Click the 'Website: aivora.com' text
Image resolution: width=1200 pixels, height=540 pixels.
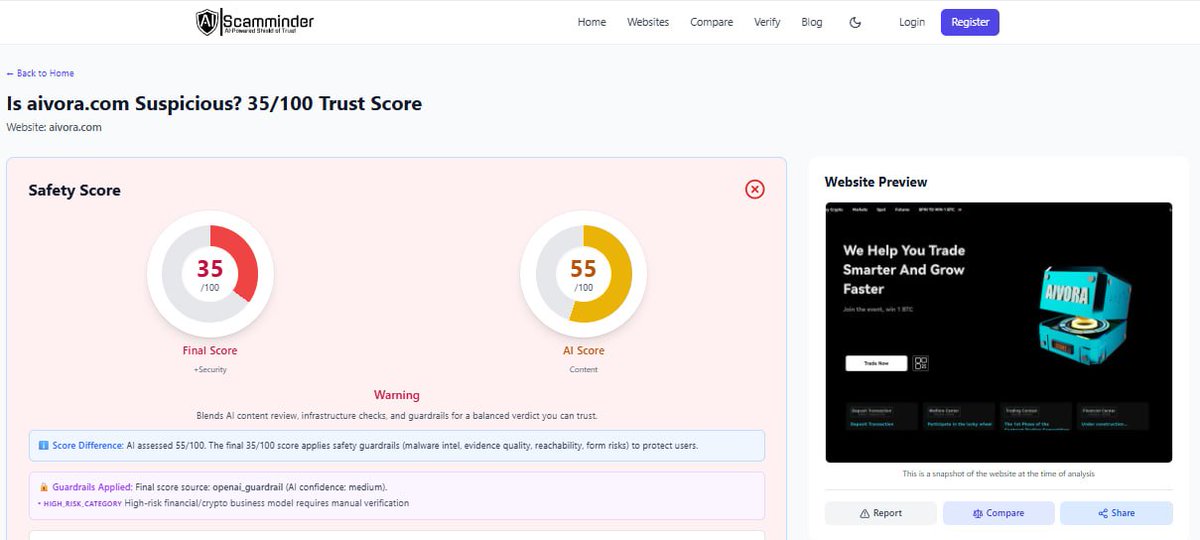(x=54, y=127)
